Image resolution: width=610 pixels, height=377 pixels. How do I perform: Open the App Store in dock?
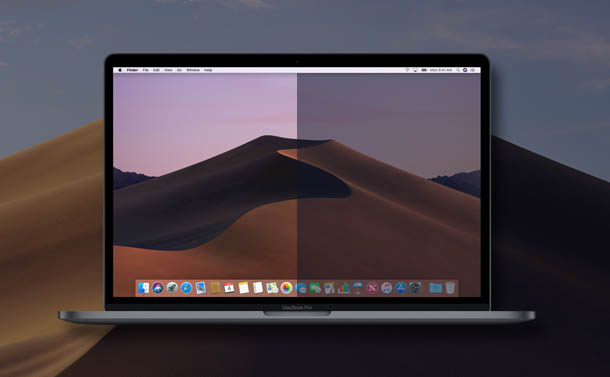click(401, 288)
